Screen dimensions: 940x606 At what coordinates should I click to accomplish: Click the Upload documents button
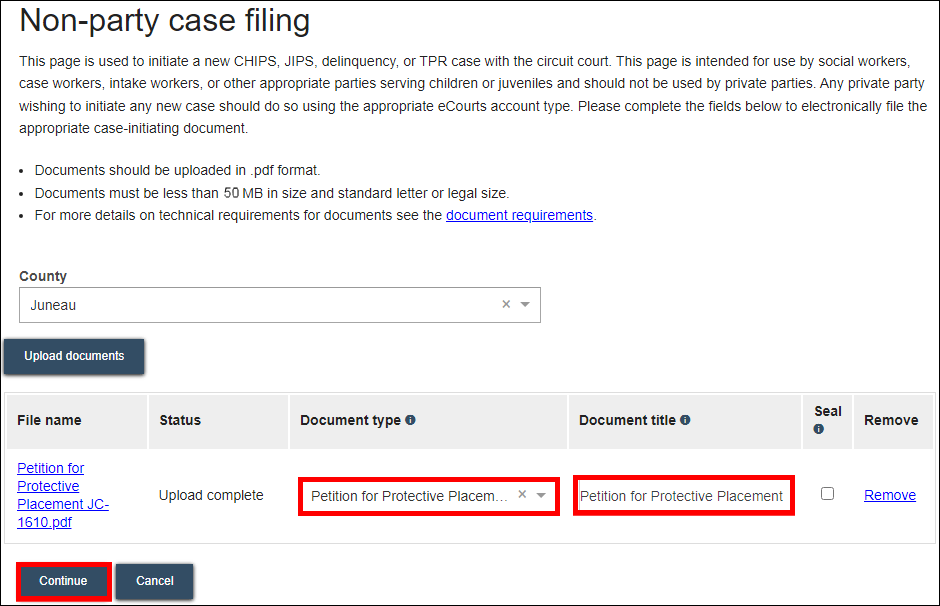pos(73,356)
